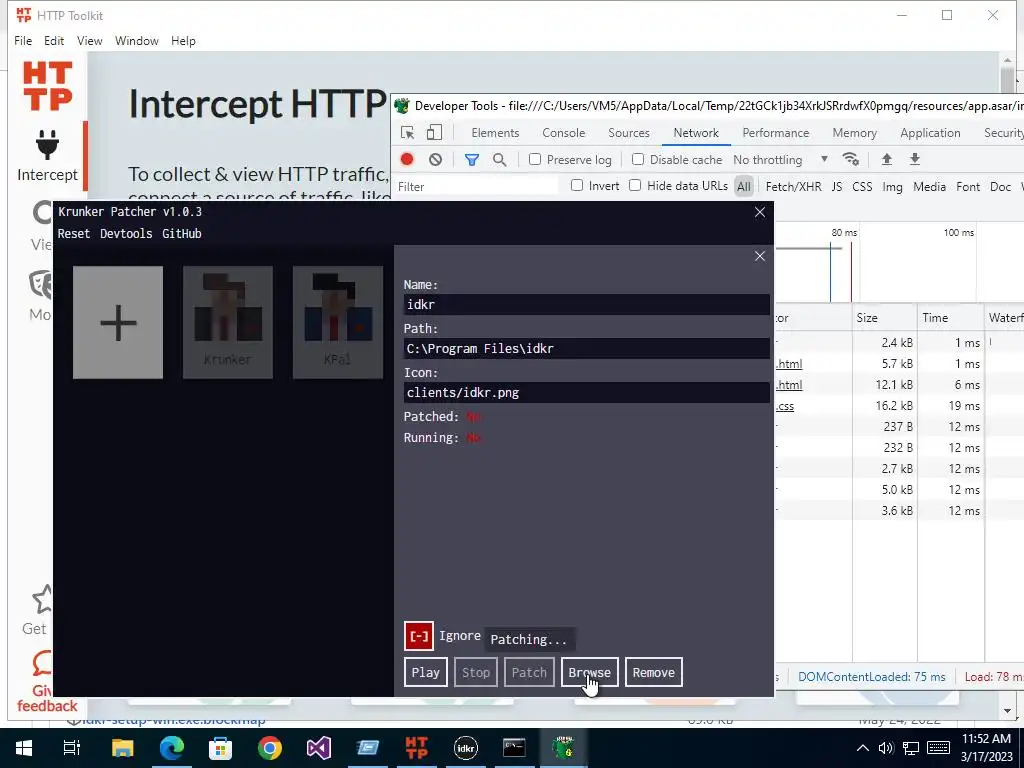Switch to Krunker Patcher taskbar icon
1024x768 pixels.
click(564, 748)
